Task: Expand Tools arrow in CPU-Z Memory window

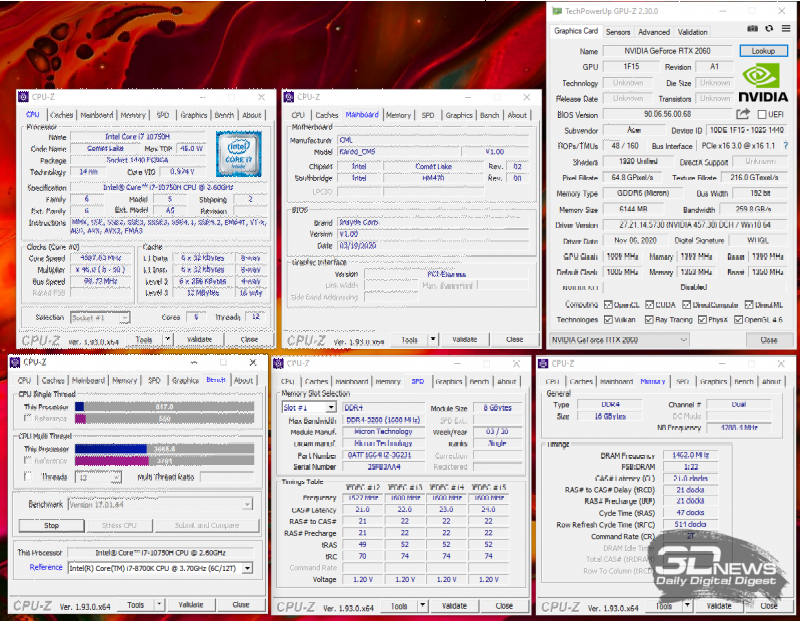Action: point(687,606)
